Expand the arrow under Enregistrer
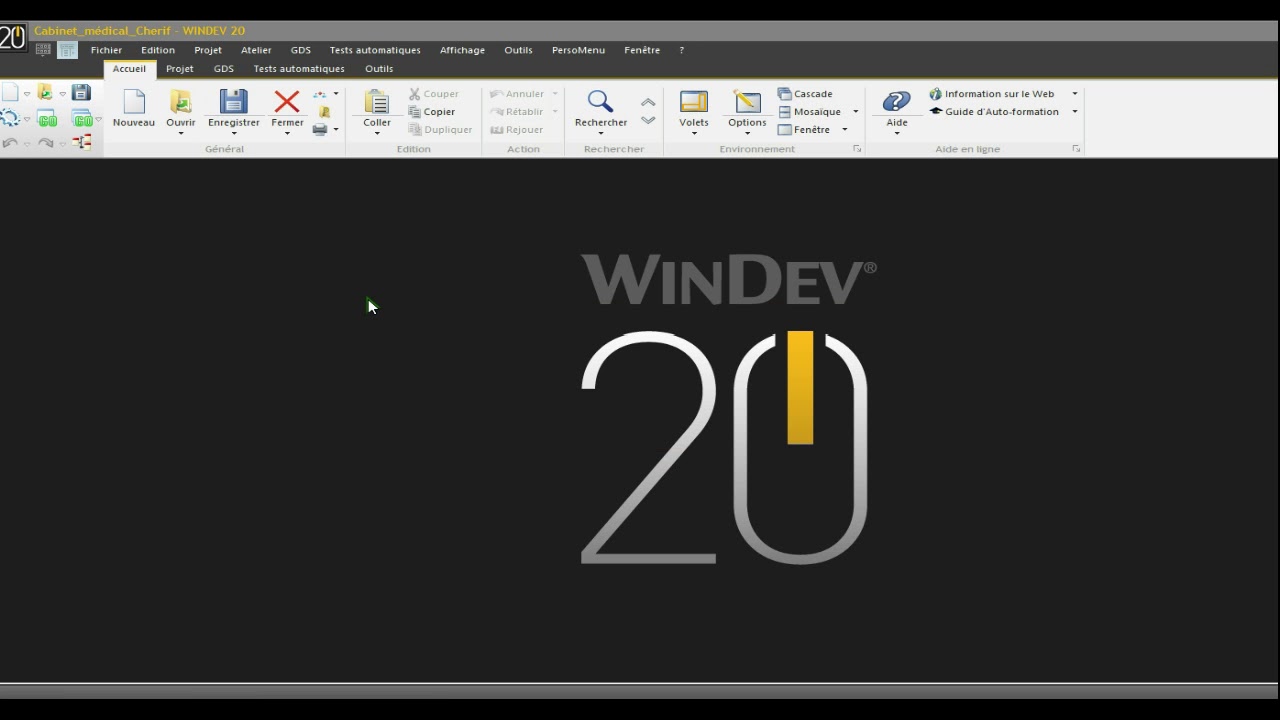Viewport: 1280px width, 720px height. [x=234, y=133]
